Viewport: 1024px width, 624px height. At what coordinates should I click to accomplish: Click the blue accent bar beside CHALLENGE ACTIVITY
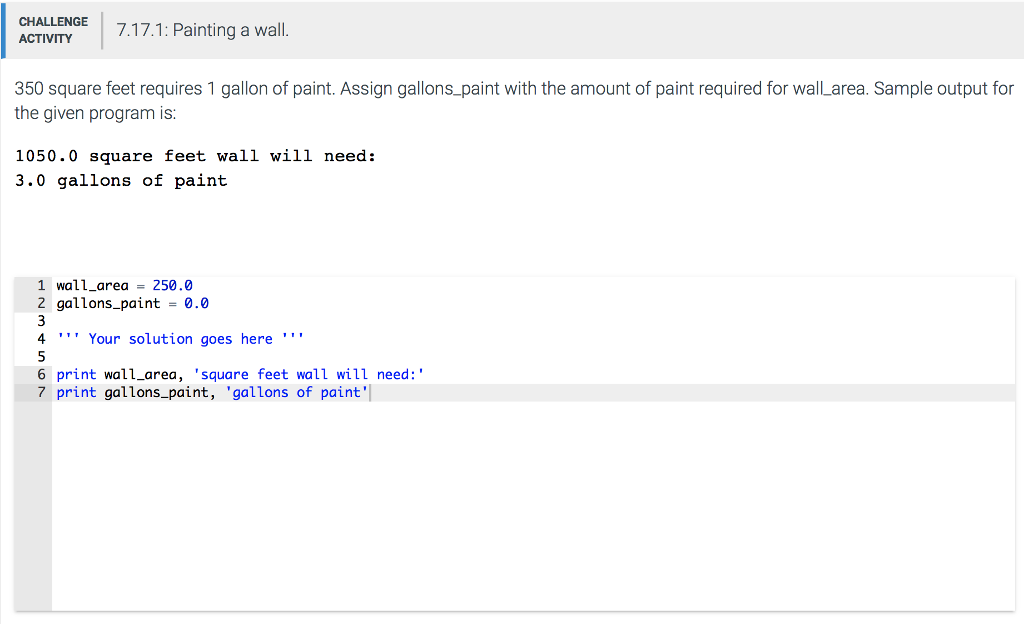pos(4,29)
